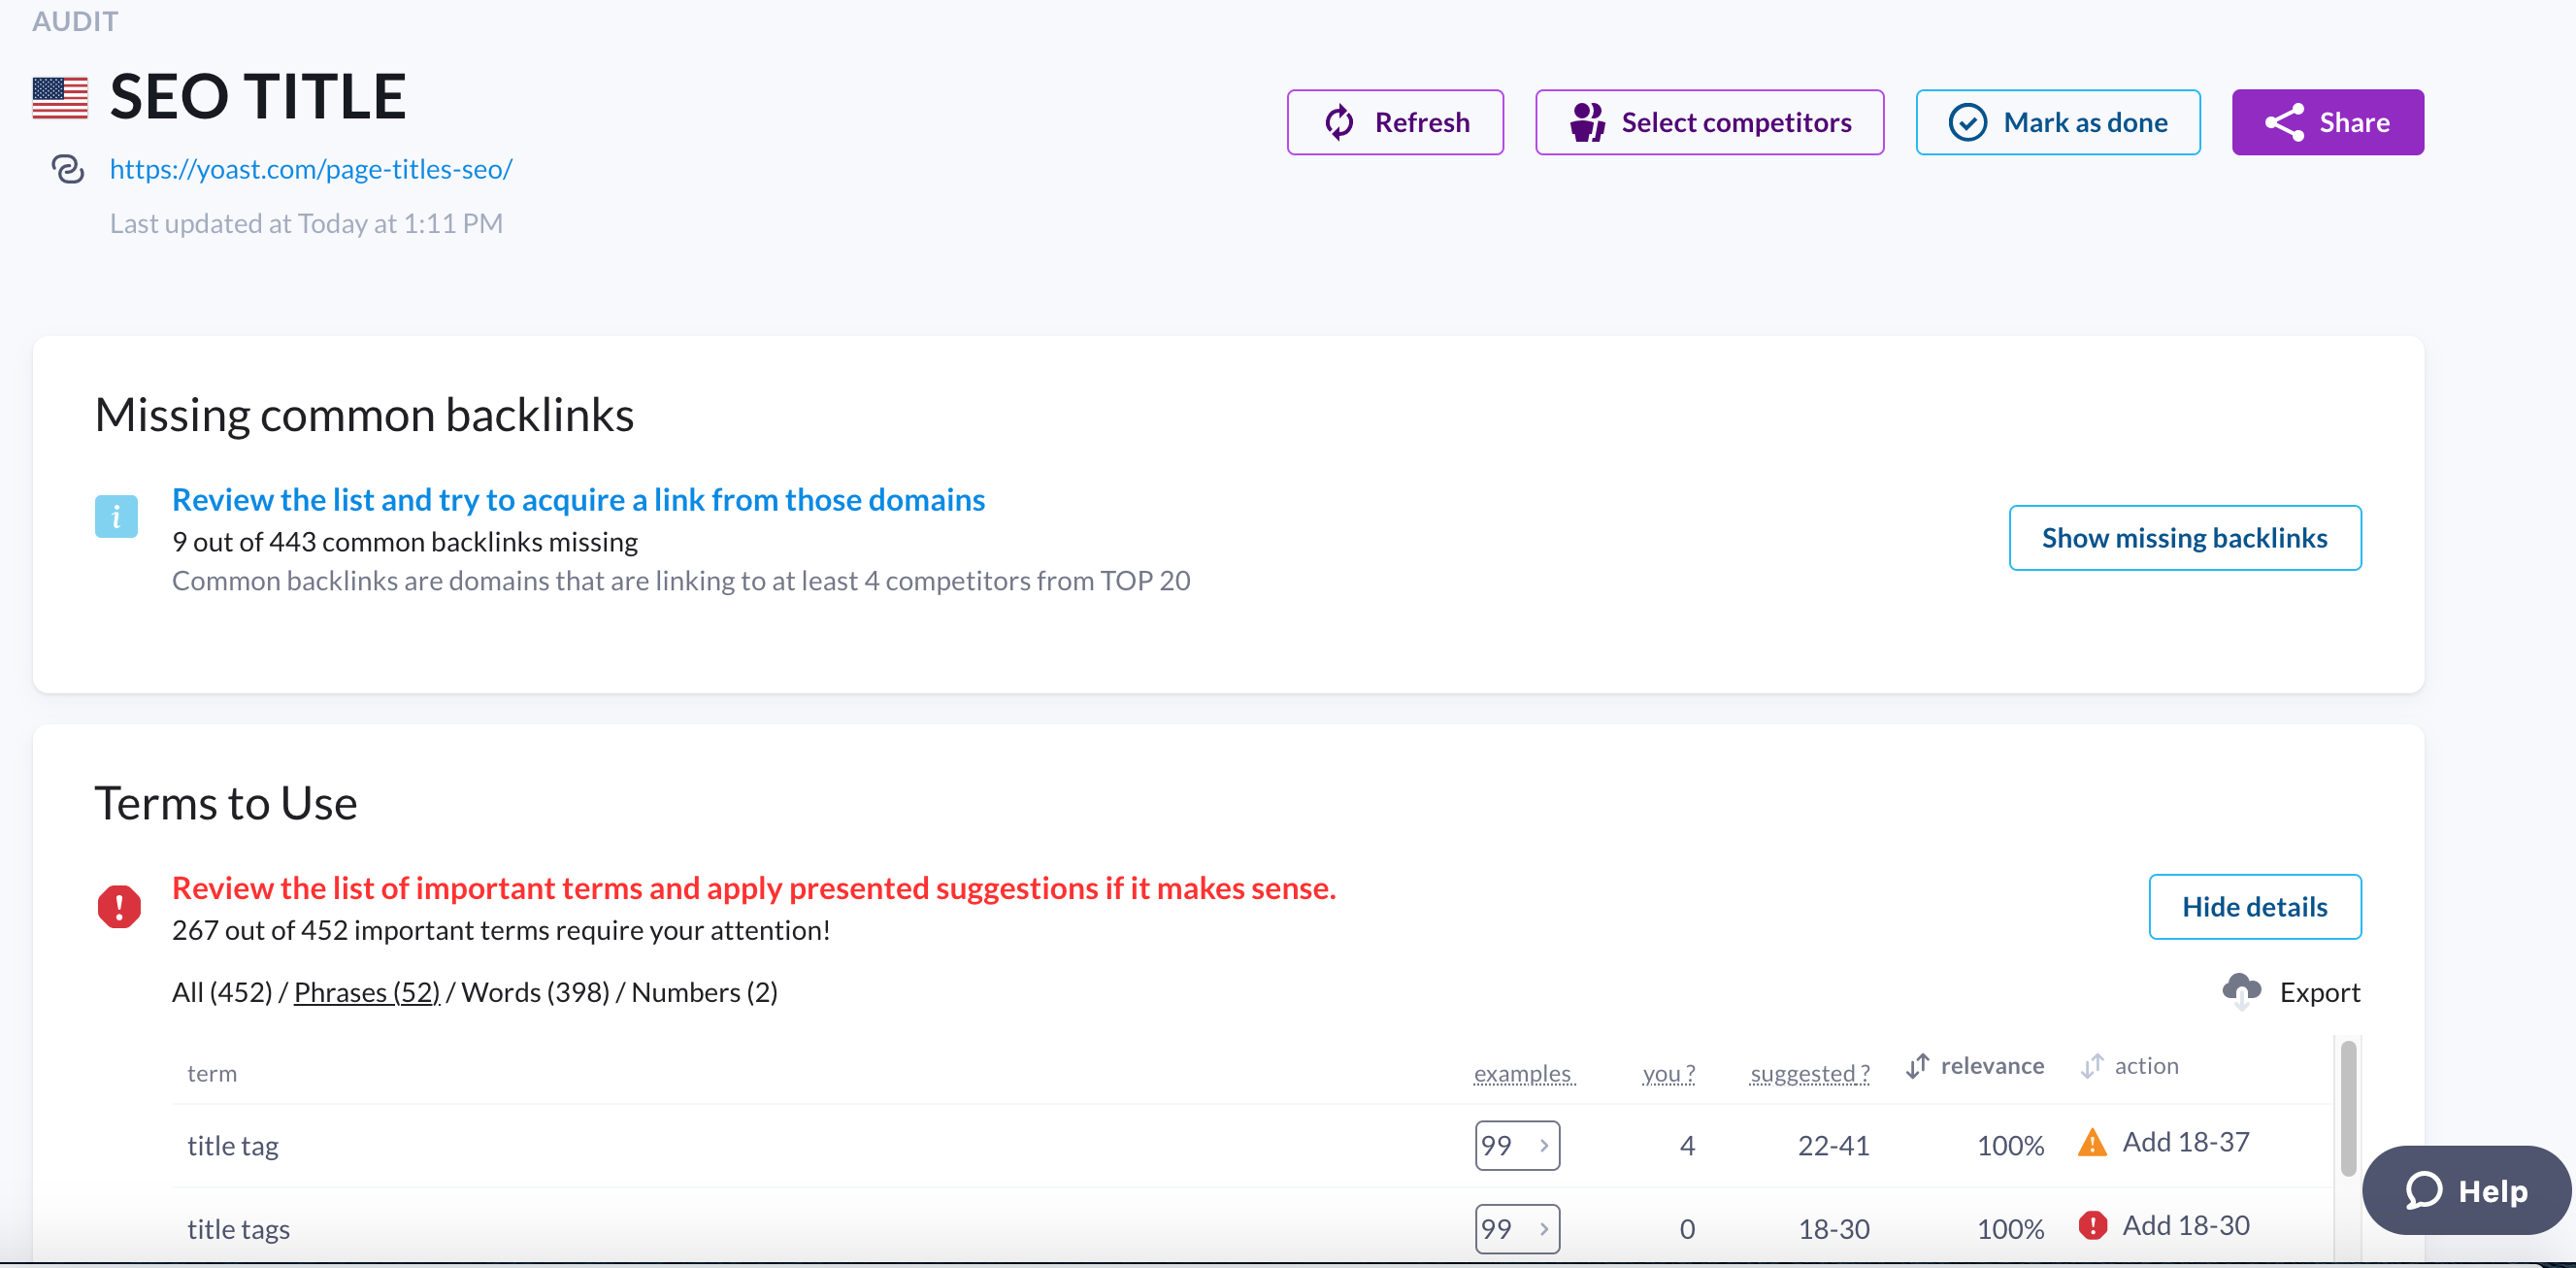Click the Hide details button
The width and height of the screenshot is (2576, 1268).
[2256, 907]
